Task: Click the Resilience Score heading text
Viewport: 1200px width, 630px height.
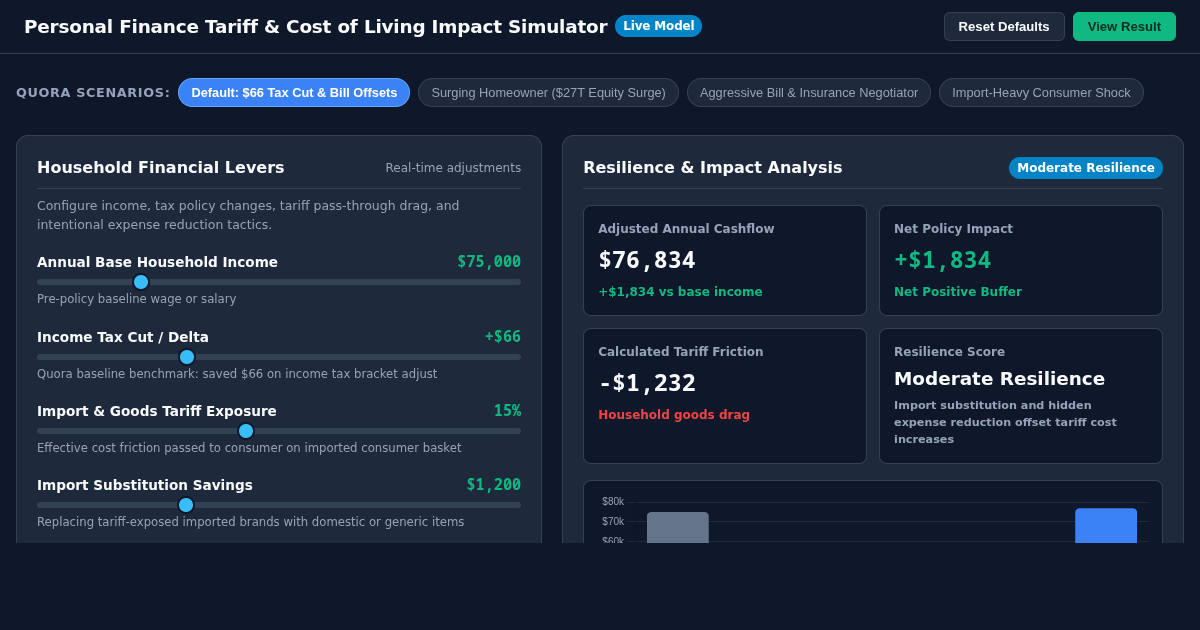Action: [949, 352]
